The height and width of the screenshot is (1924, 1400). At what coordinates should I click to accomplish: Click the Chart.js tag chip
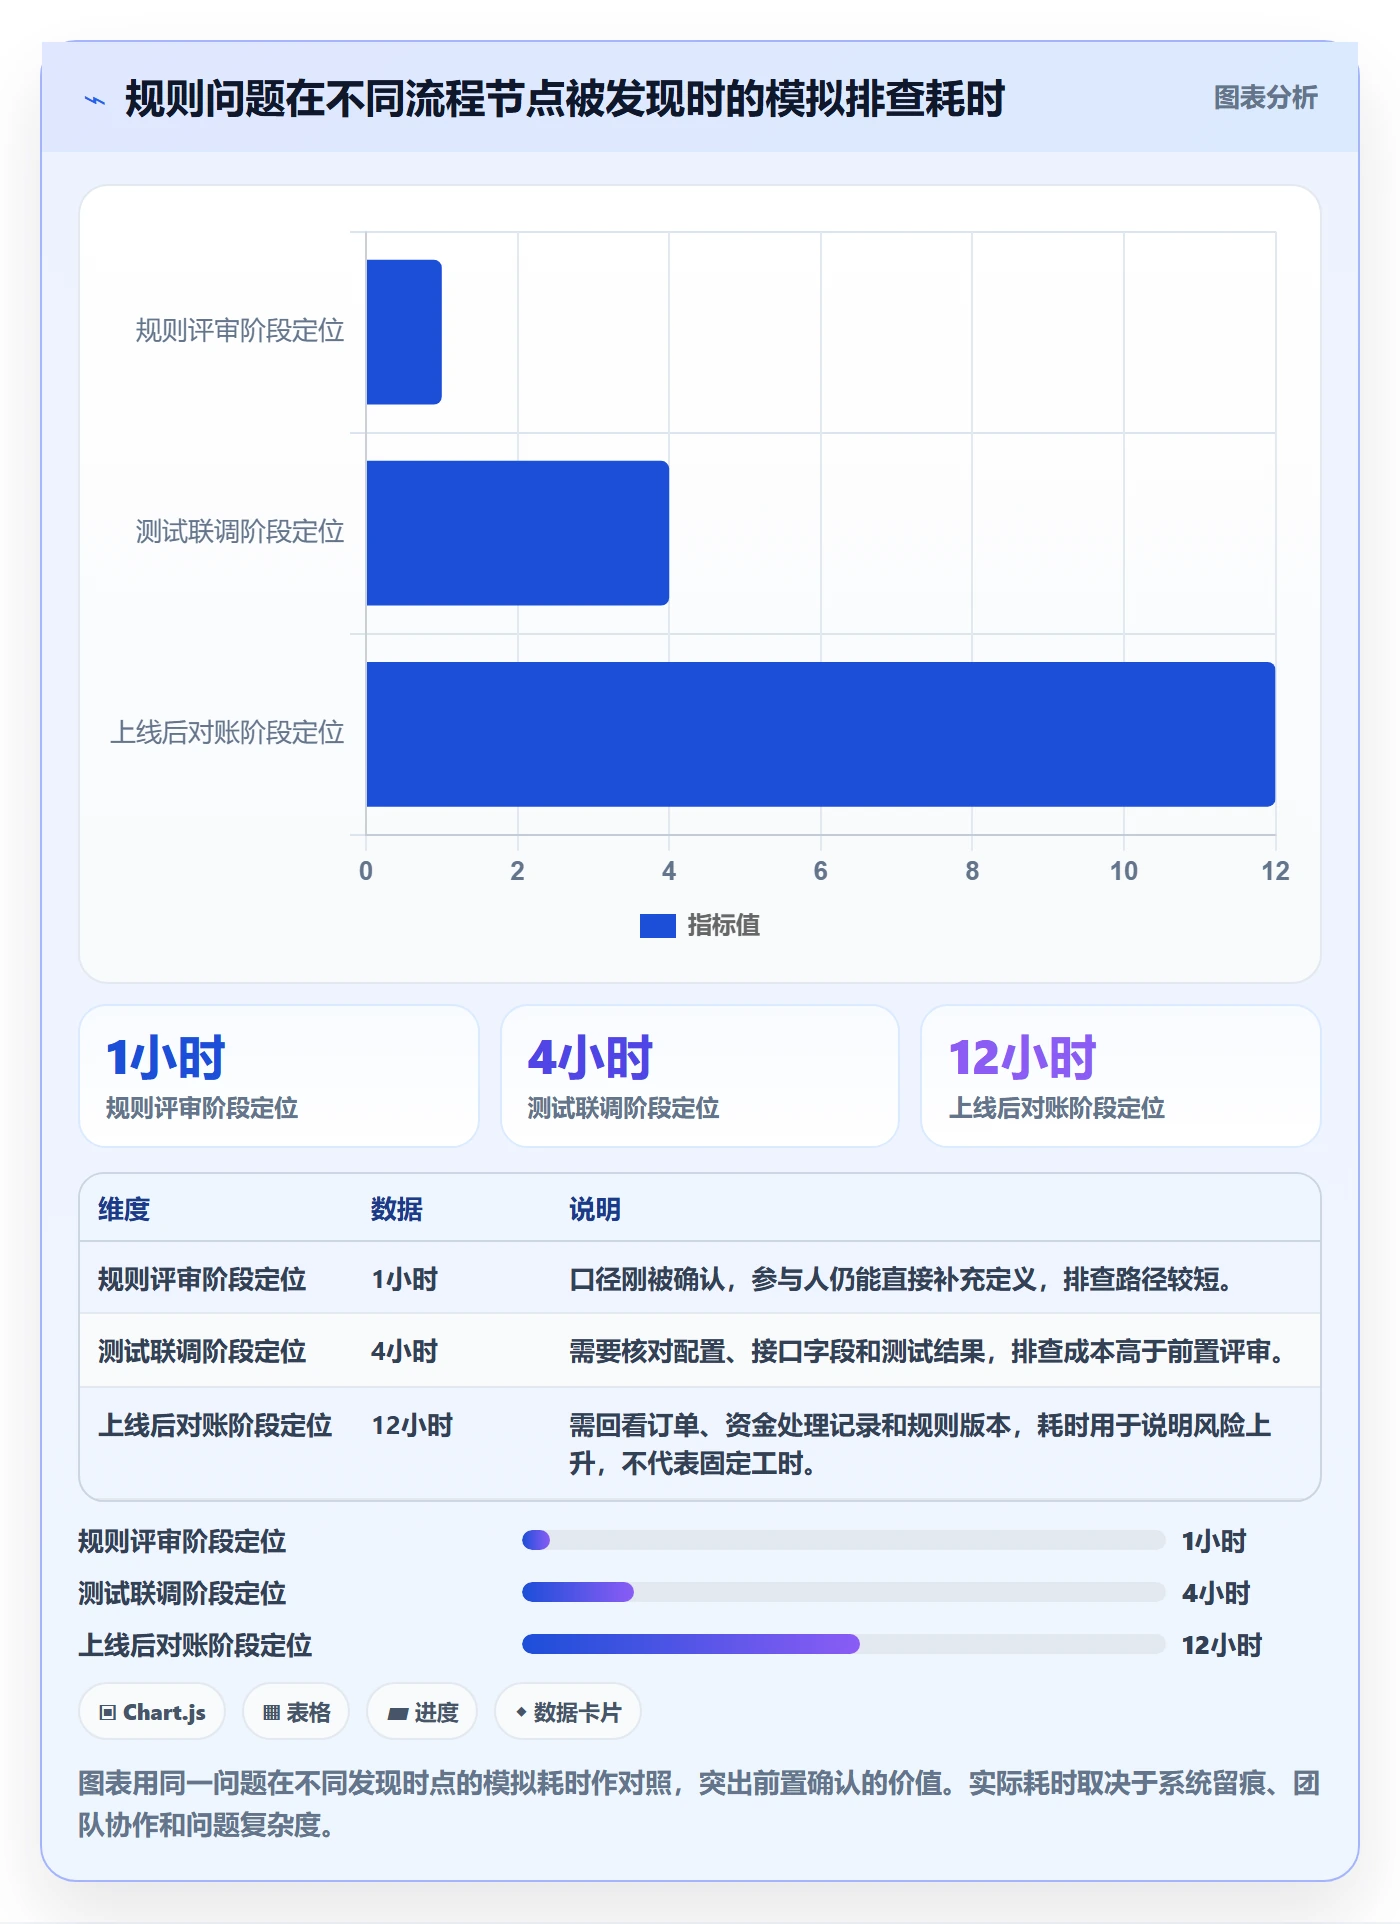pos(152,1712)
